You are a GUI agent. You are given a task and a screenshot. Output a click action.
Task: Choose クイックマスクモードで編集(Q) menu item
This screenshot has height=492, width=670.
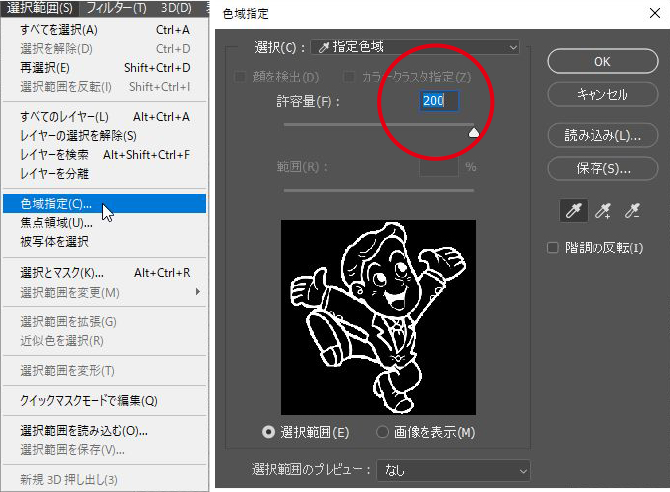point(105,401)
